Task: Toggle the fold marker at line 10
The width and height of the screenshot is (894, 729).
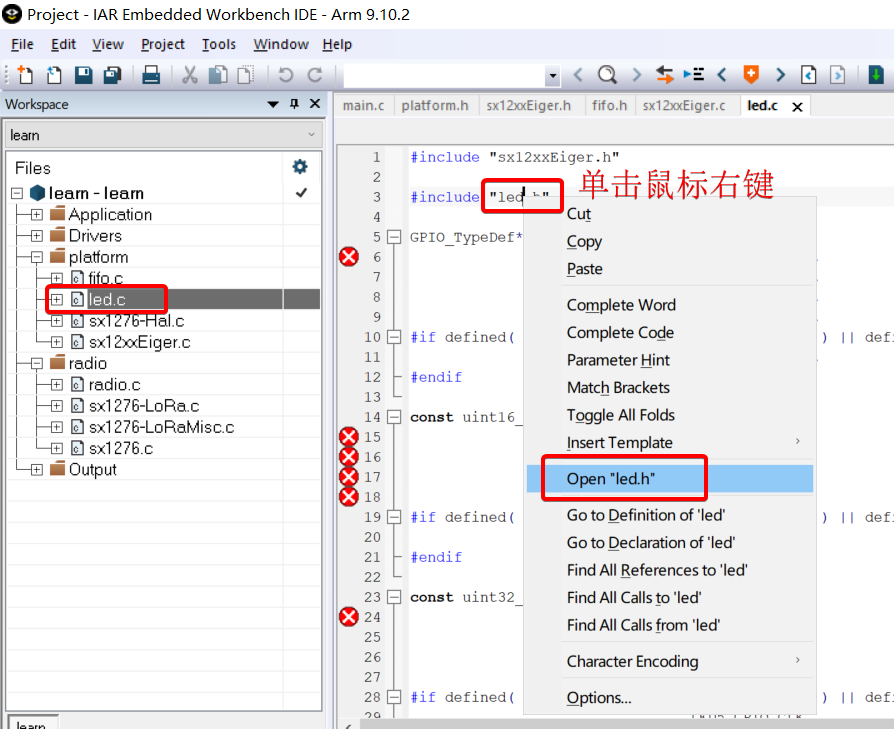Action: (394, 337)
